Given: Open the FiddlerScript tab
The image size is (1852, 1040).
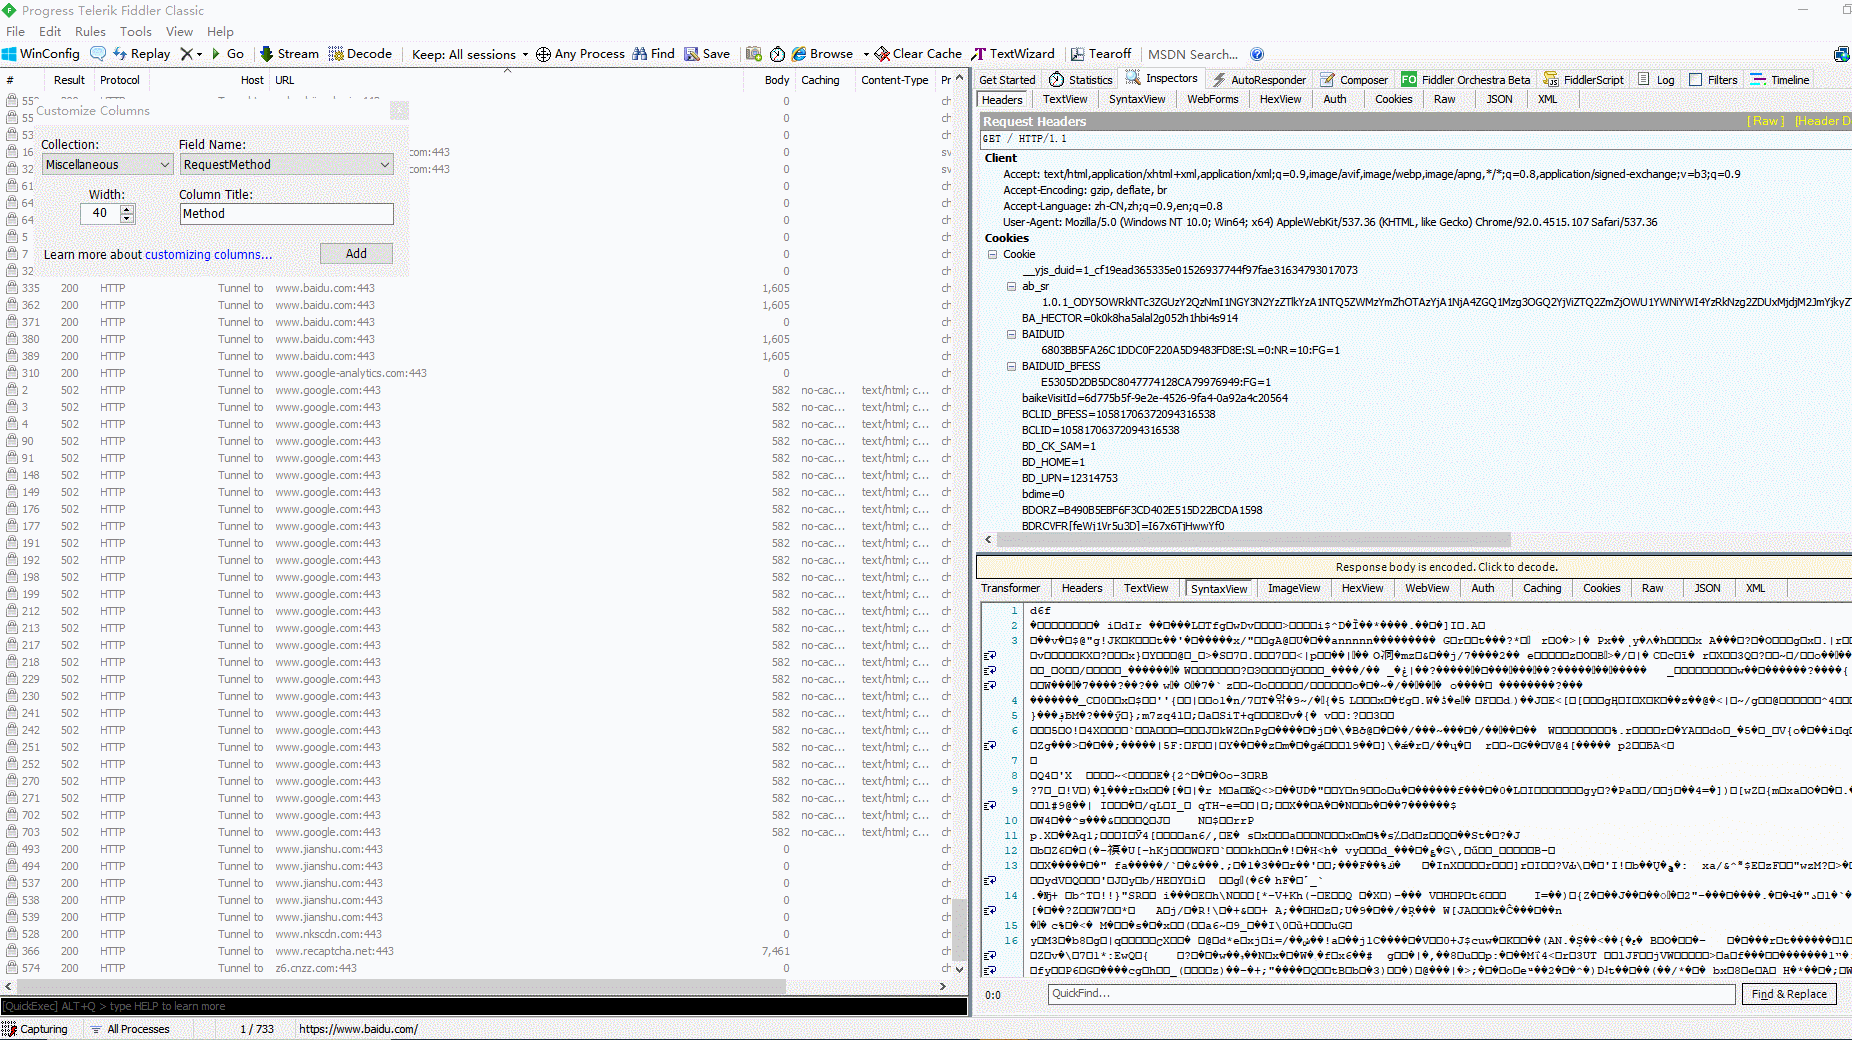Looking at the screenshot, I should [1584, 80].
